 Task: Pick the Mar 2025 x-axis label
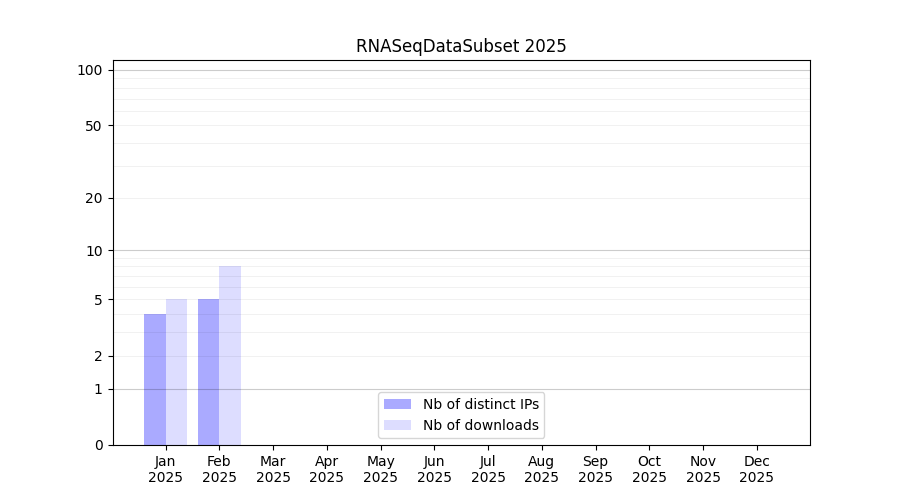[x=273, y=469]
